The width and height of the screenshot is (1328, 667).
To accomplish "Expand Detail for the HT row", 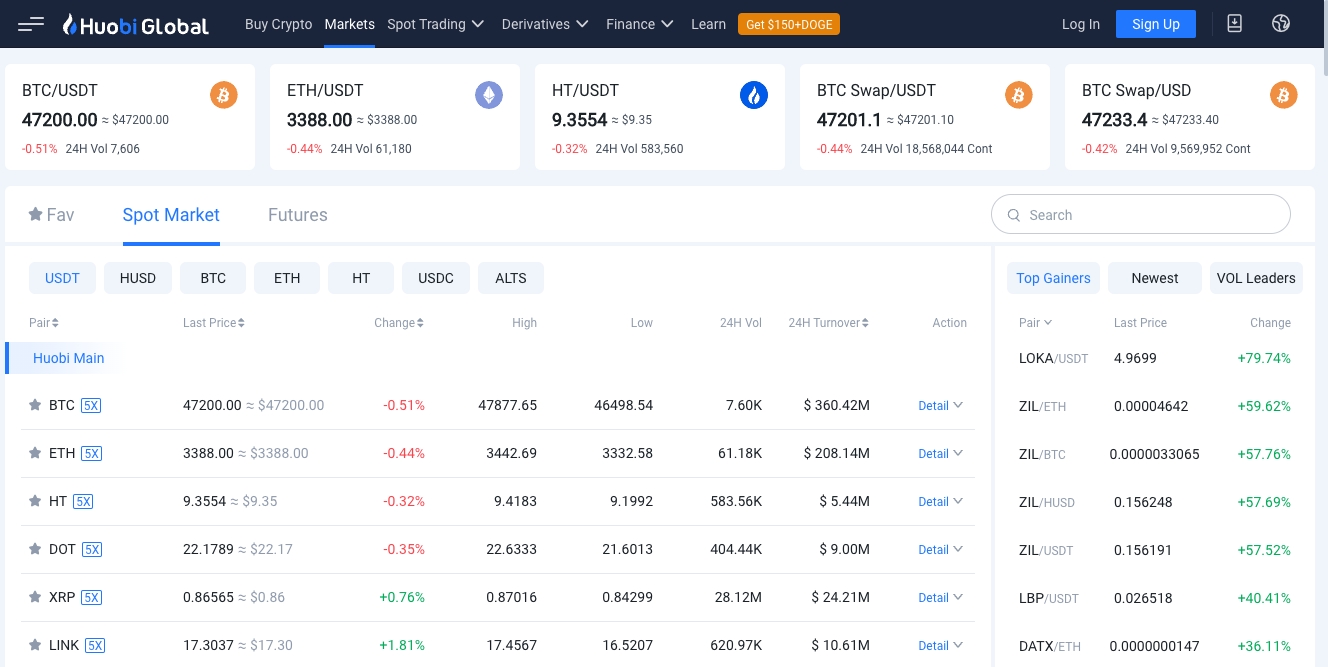I will 940,501.
